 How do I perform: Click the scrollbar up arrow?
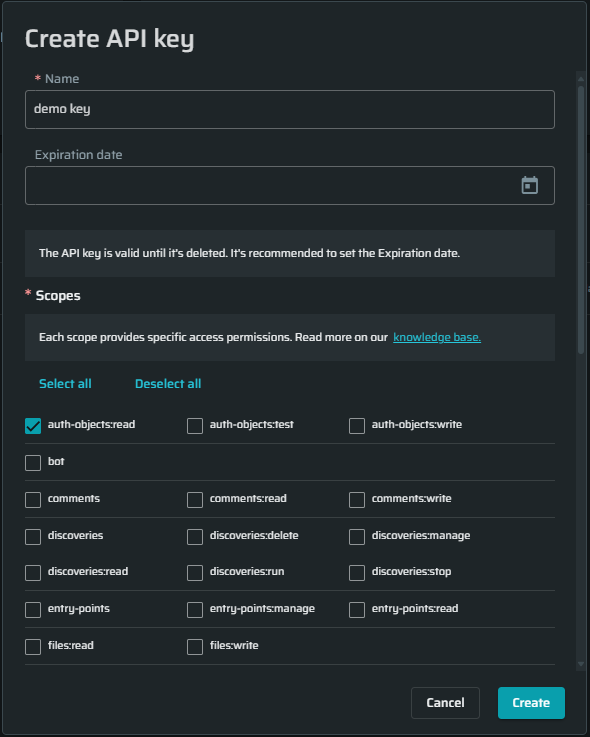(x=581, y=78)
